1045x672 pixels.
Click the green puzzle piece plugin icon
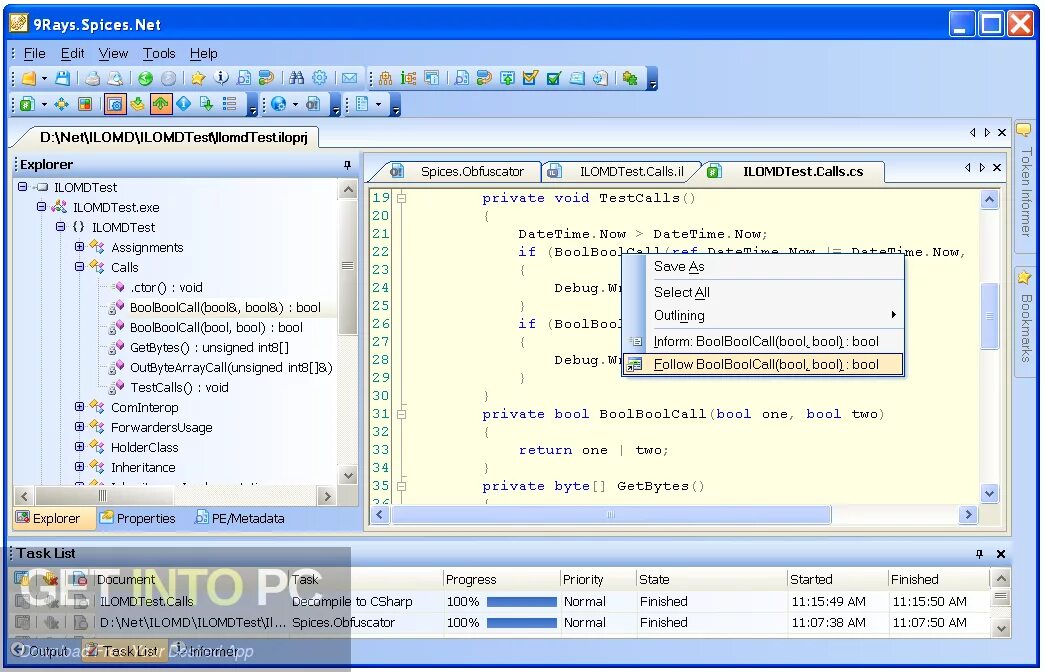pyautogui.click(x=630, y=79)
